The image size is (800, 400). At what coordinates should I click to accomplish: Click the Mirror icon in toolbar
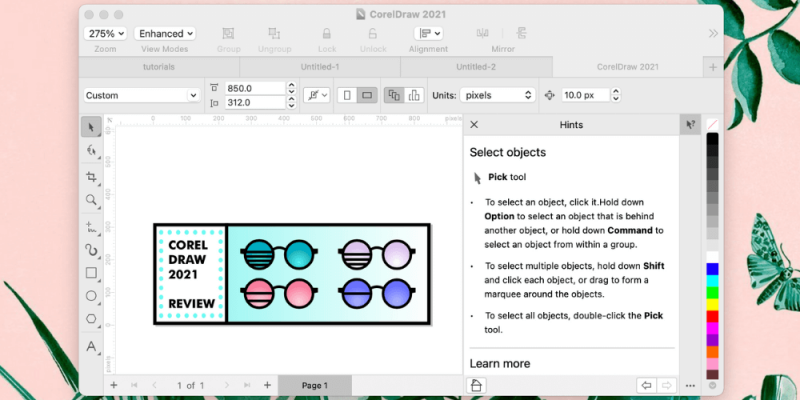tap(503, 33)
